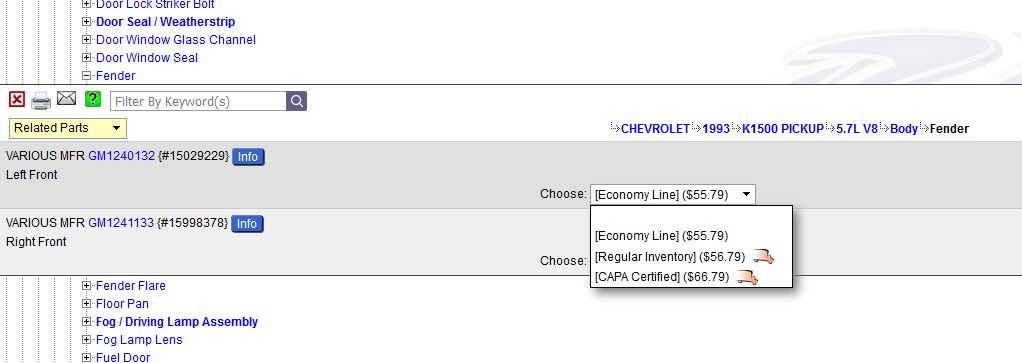Go to K1500 PICKUP breadcrumb
Image resolution: width=1022 pixels, height=363 pixels.
tap(783, 129)
